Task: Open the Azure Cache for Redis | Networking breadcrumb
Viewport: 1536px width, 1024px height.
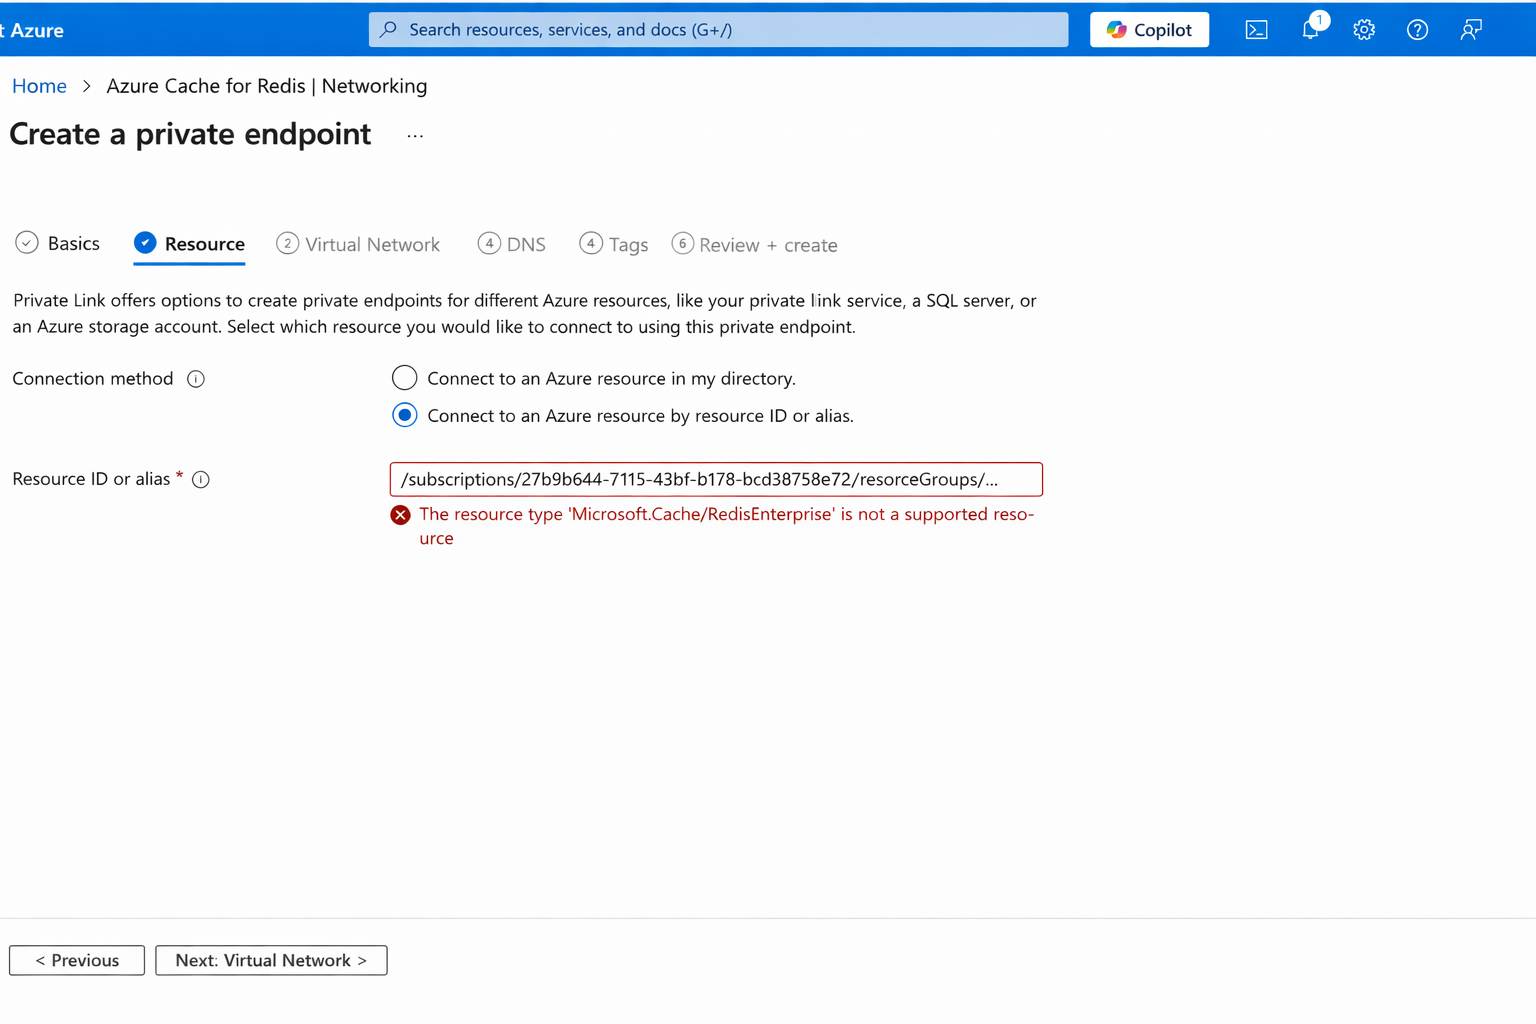Action: [267, 86]
